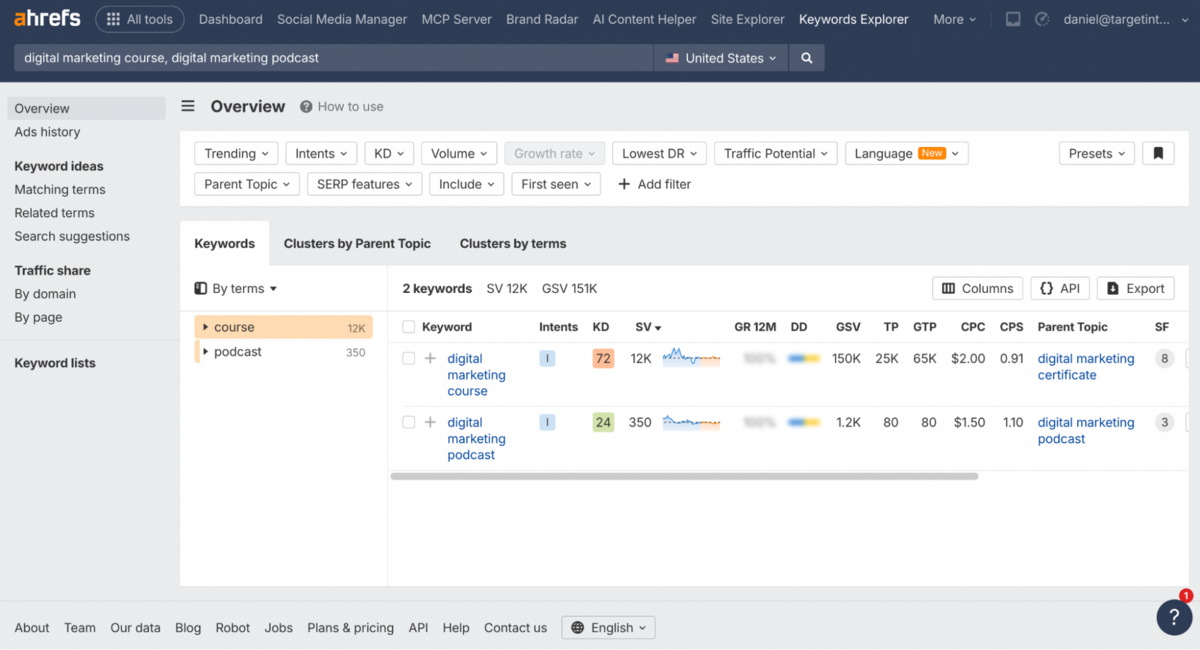The image size is (1200, 650).
Task: Expand the course term group
Action: point(205,327)
